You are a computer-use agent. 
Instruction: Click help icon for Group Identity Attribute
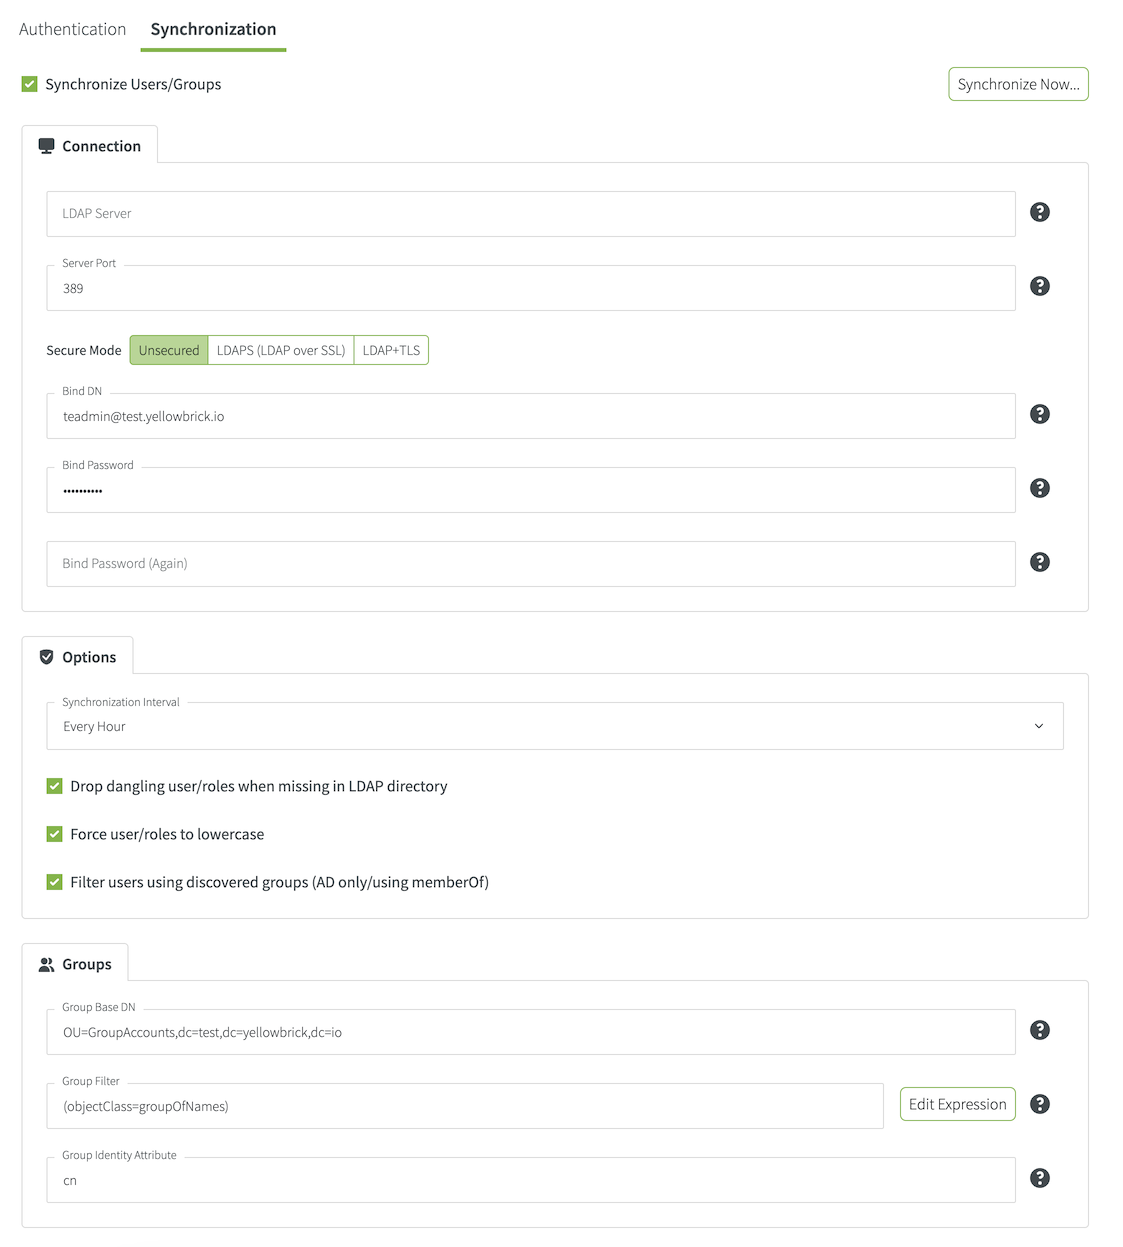[x=1040, y=1178]
